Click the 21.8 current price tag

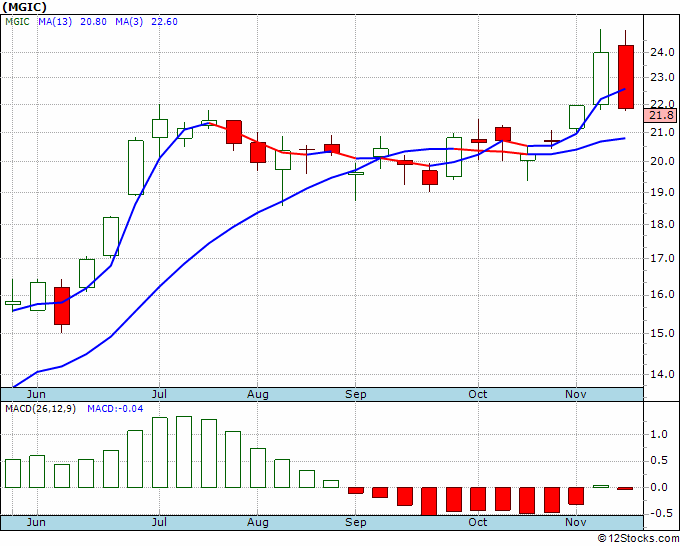tap(660, 115)
